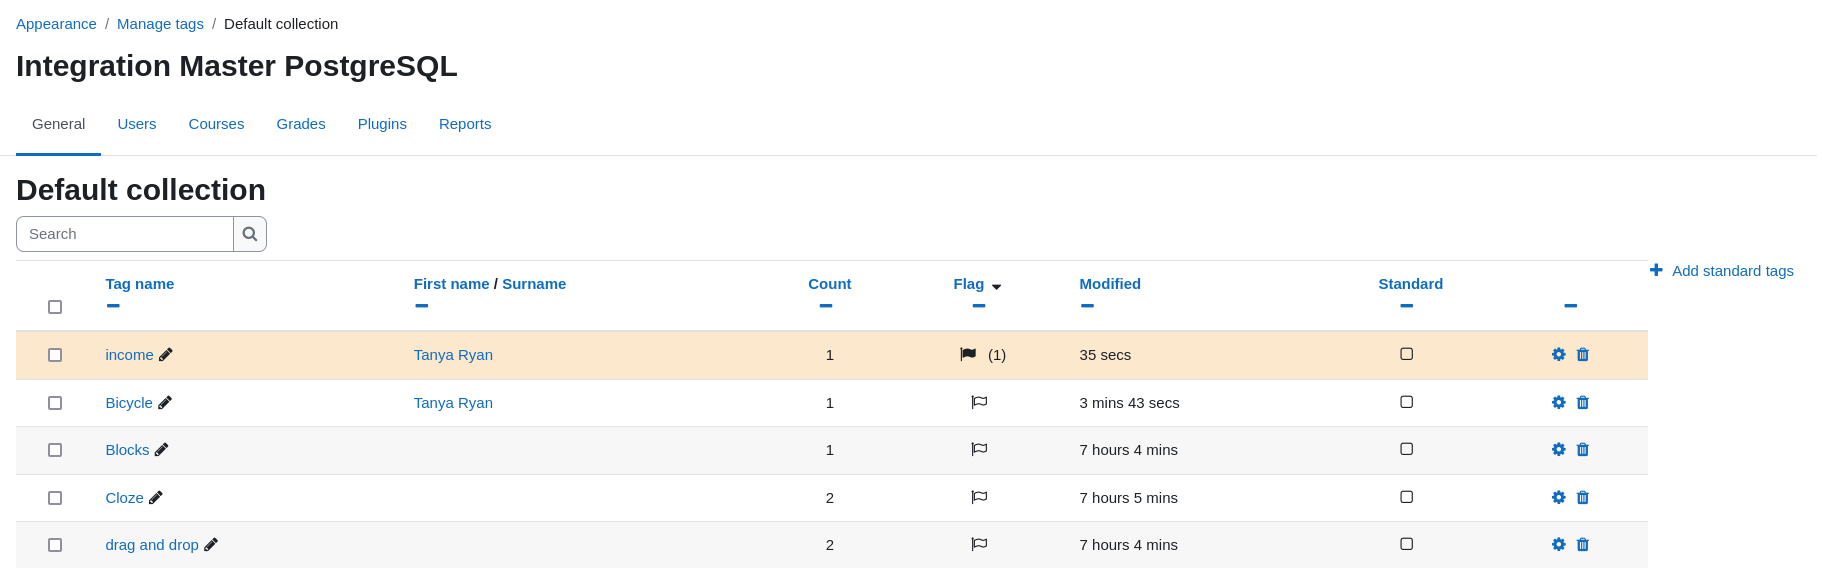Select the Bicycle row checkbox
This screenshot has width=1822, height=568.
click(55, 403)
